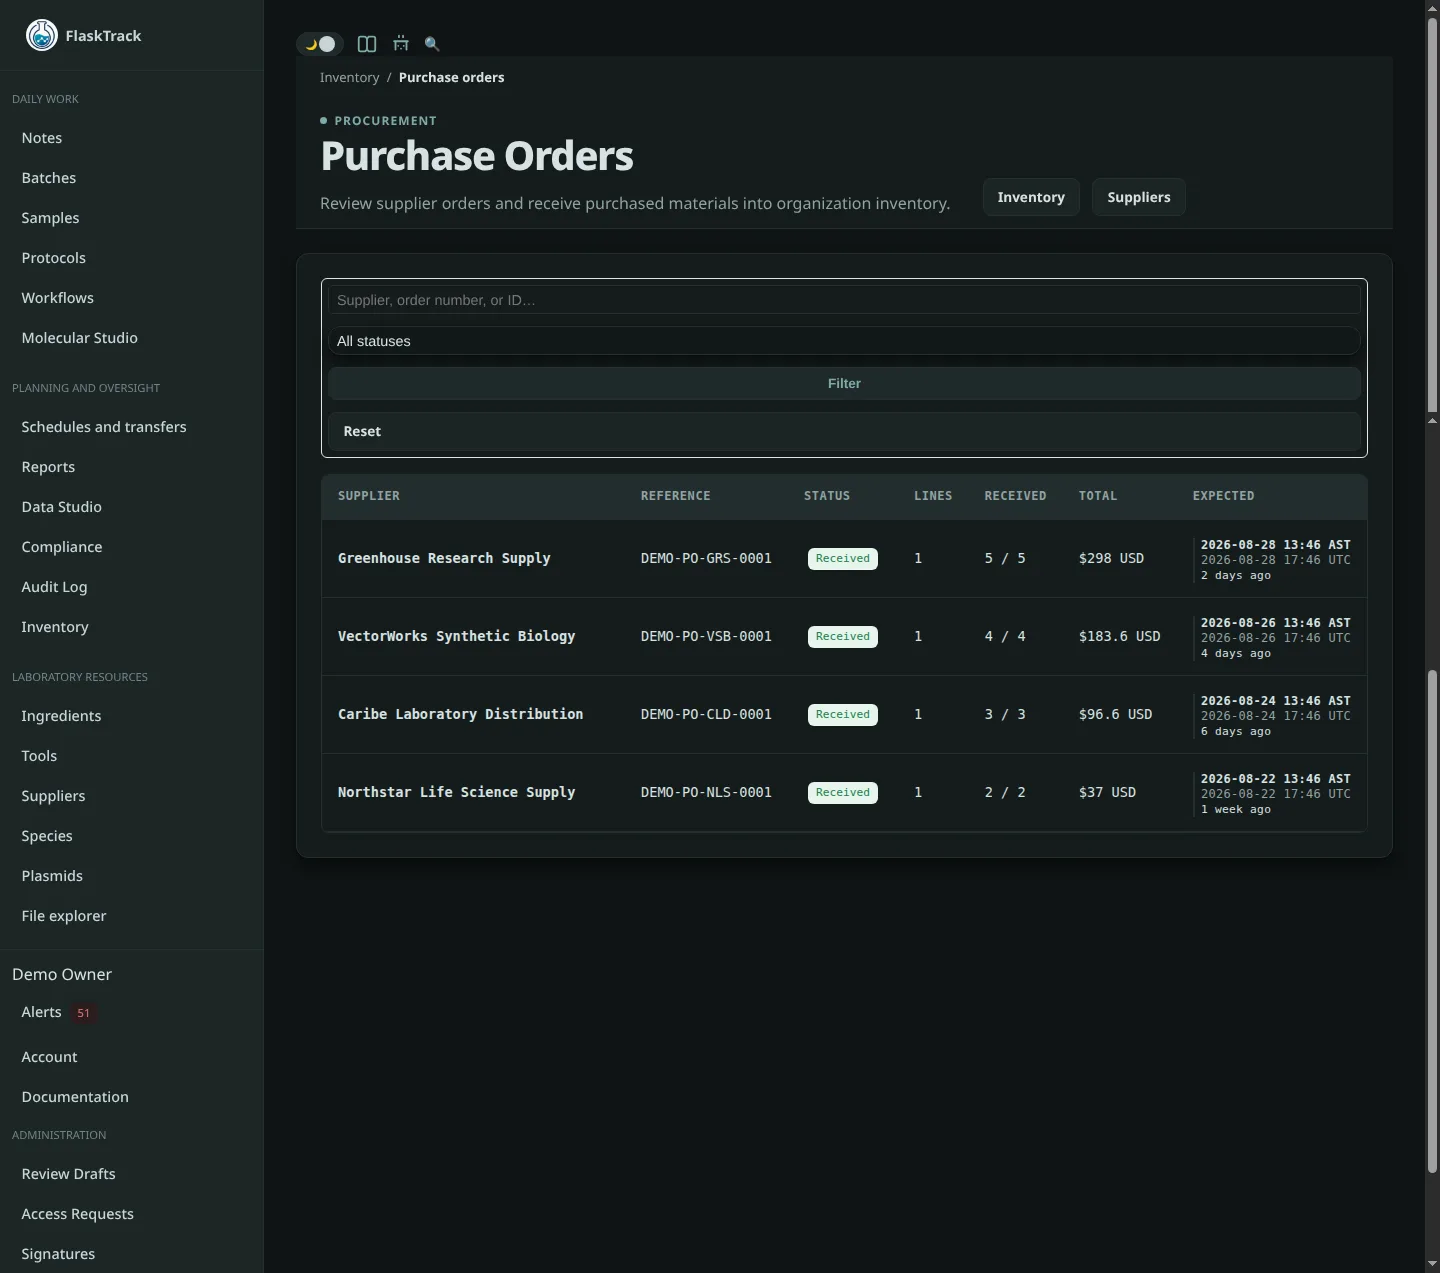The image size is (1440, 1273).
Task: Open Batches in the sidebar
Action: [49, 178]
